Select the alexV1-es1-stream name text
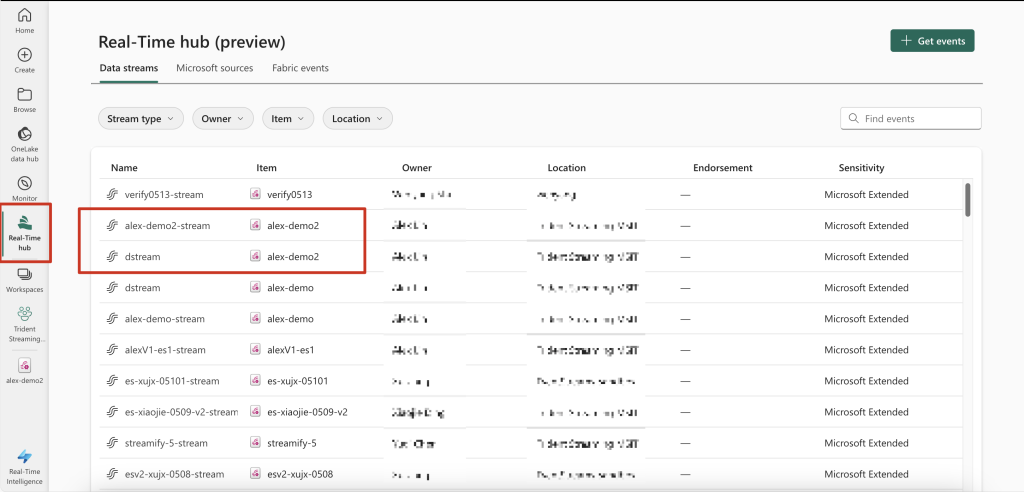 pos(165,350)
